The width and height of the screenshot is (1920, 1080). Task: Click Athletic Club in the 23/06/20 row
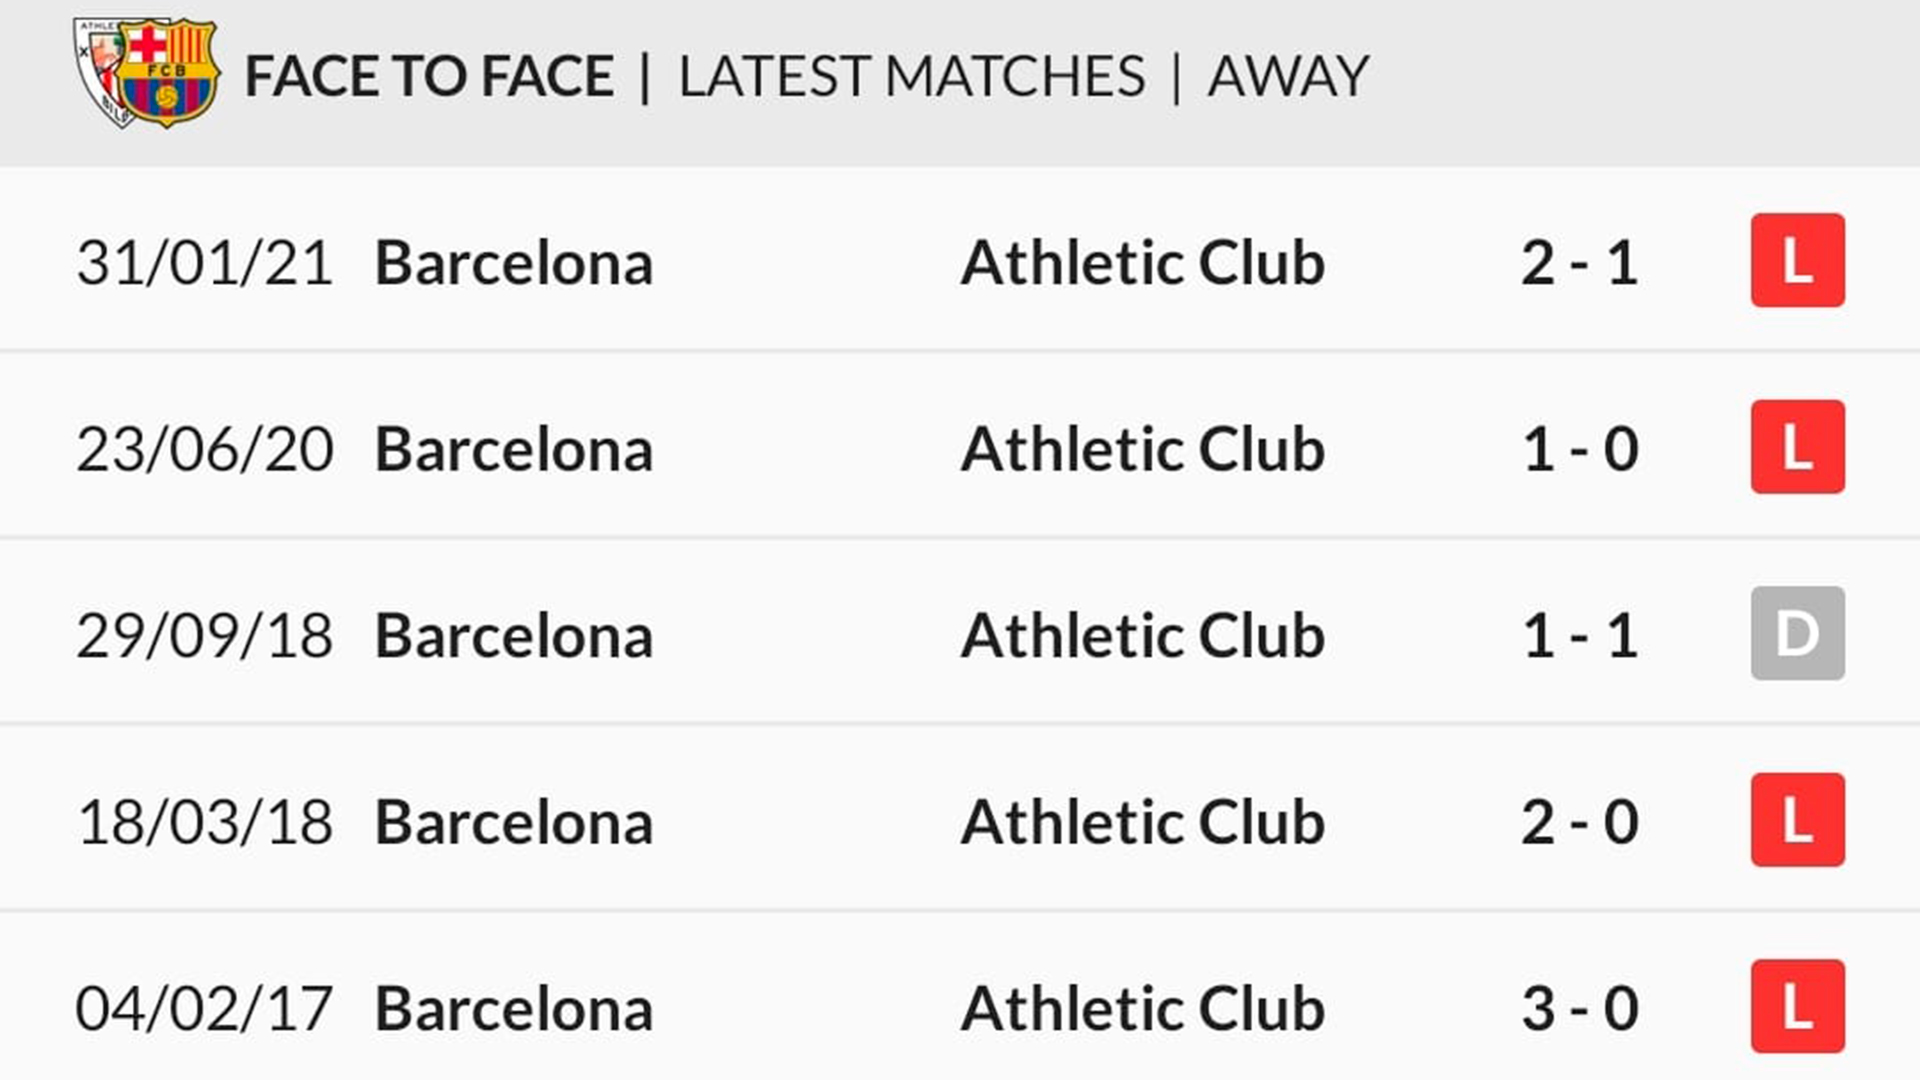[1142, 449]
